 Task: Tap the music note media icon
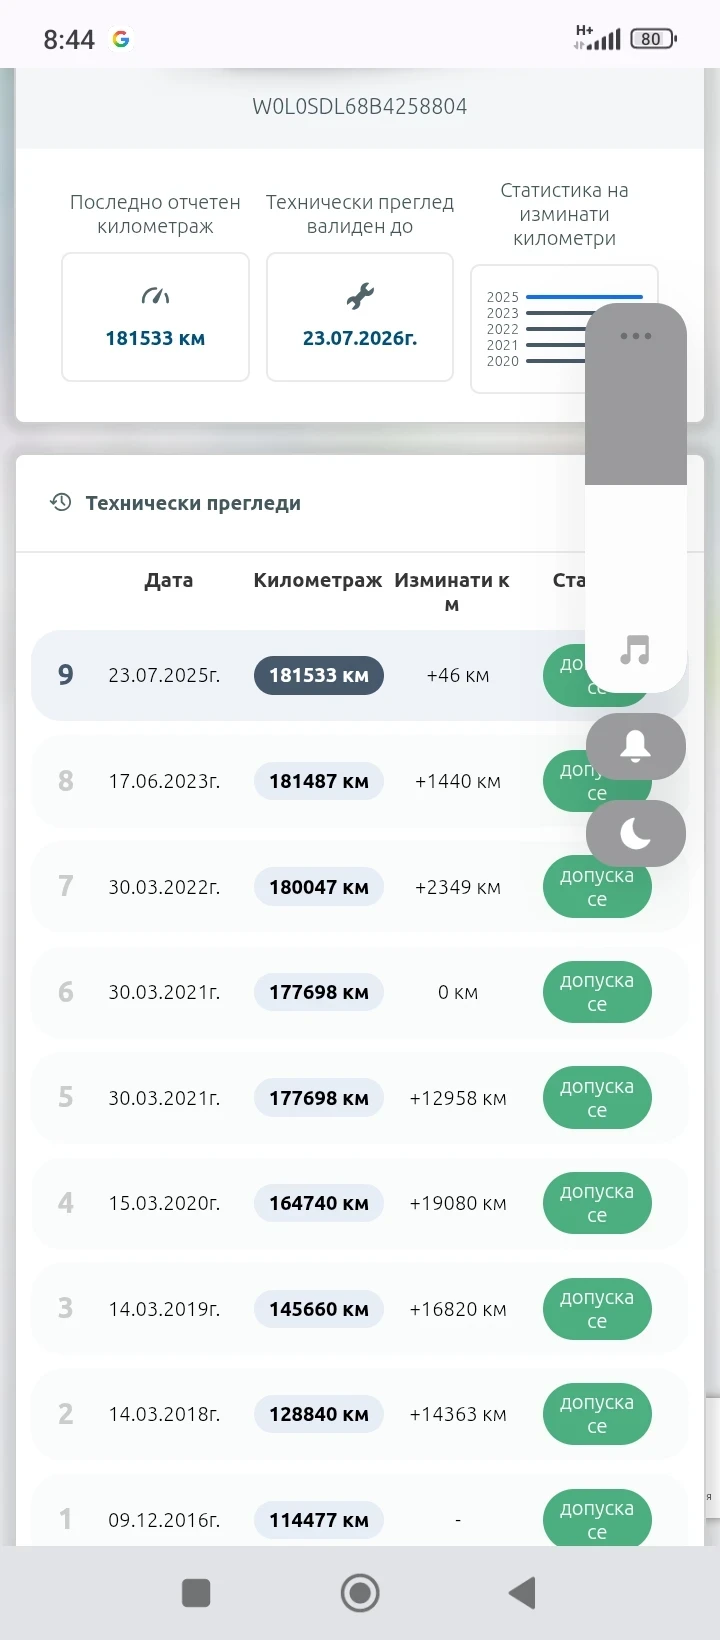[x=635, y=650]
